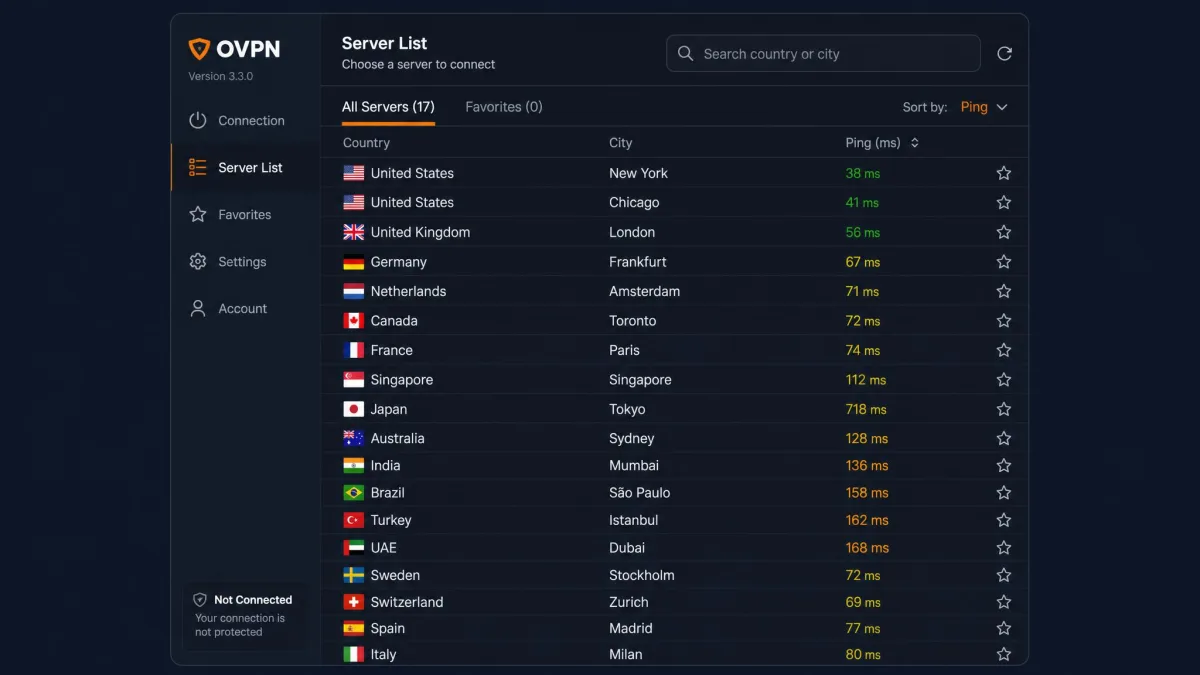
Task: Click the India flag icon
Action: [x=354, y=465]
